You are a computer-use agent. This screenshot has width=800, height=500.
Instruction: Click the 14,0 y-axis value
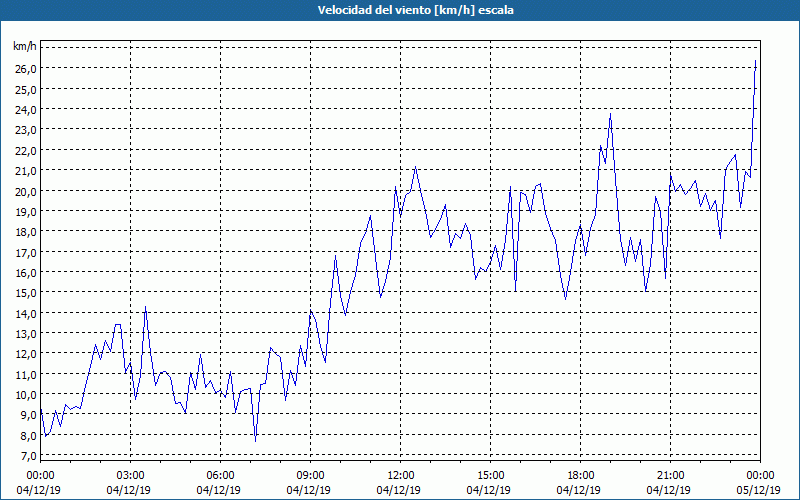click(26, 313)
